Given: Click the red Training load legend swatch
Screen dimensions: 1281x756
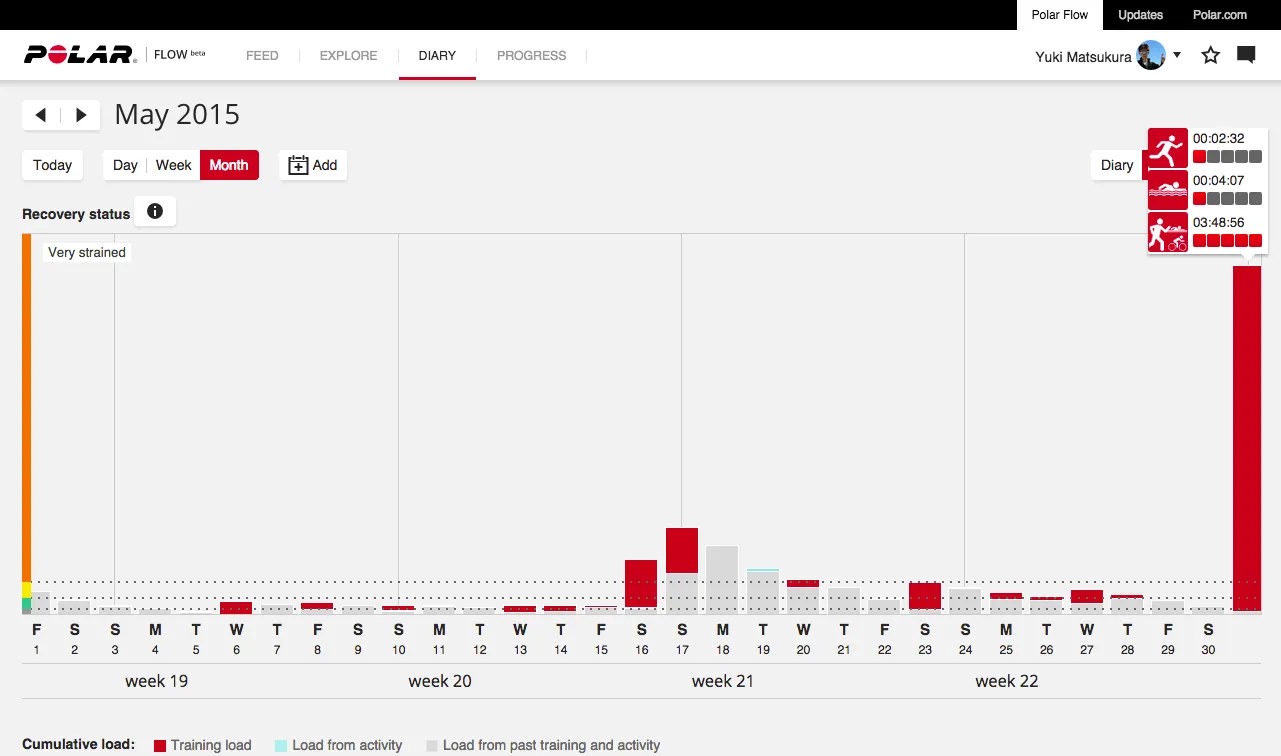Looking at the screenshot, I should 160,745.
